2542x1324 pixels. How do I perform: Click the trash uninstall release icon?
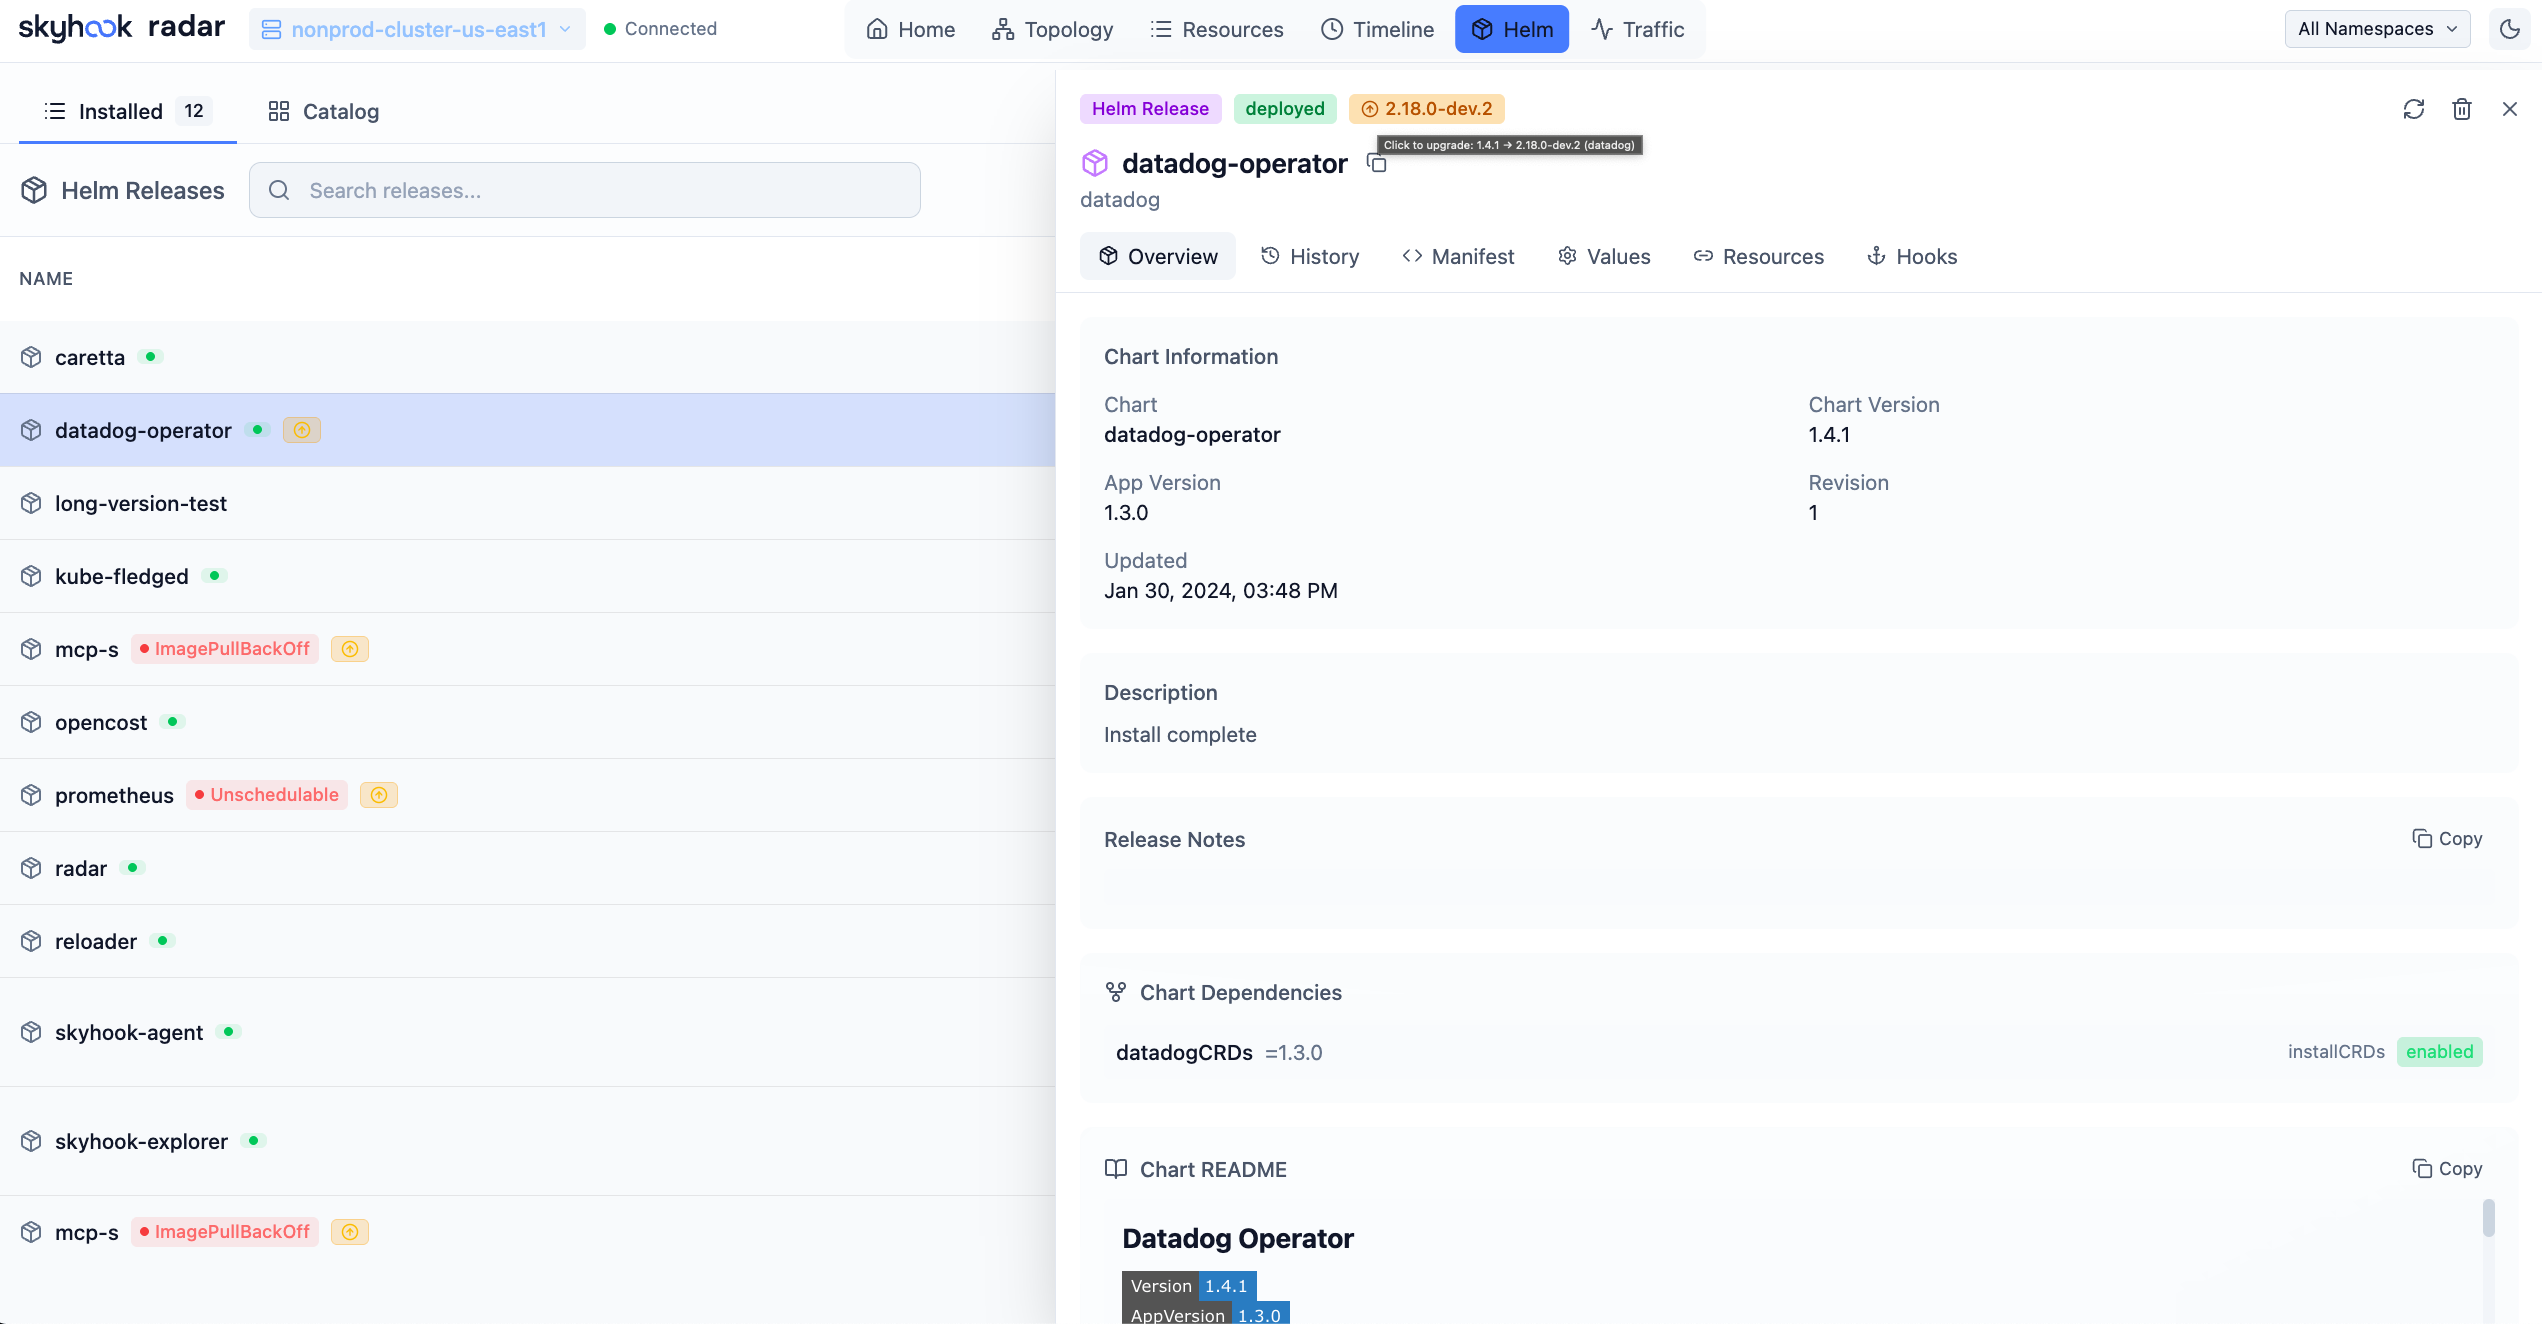2461,109
